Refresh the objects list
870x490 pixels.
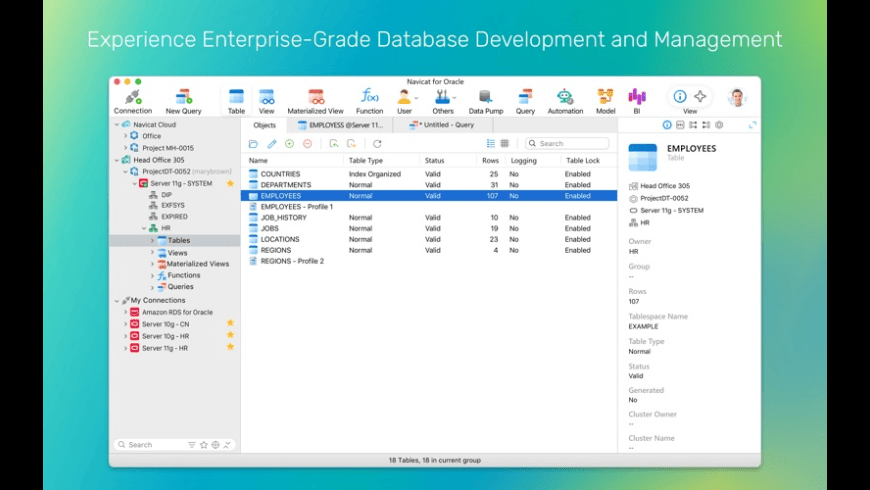(377, 144)
